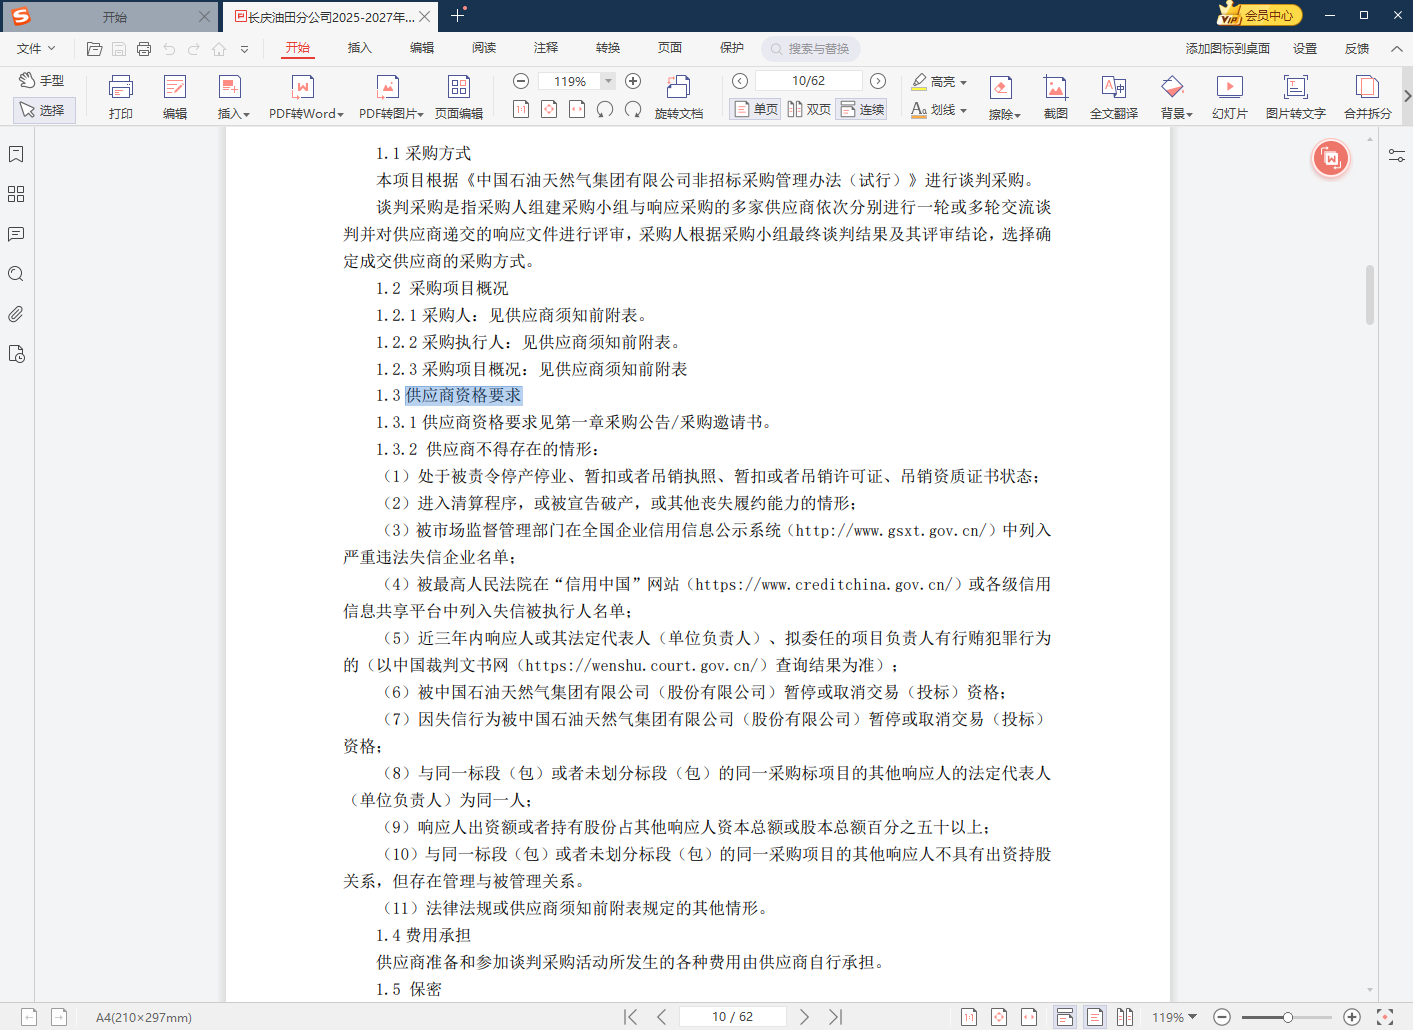
Task: Open the page thumbnails panel in sidebar
Action: (16, 194)
